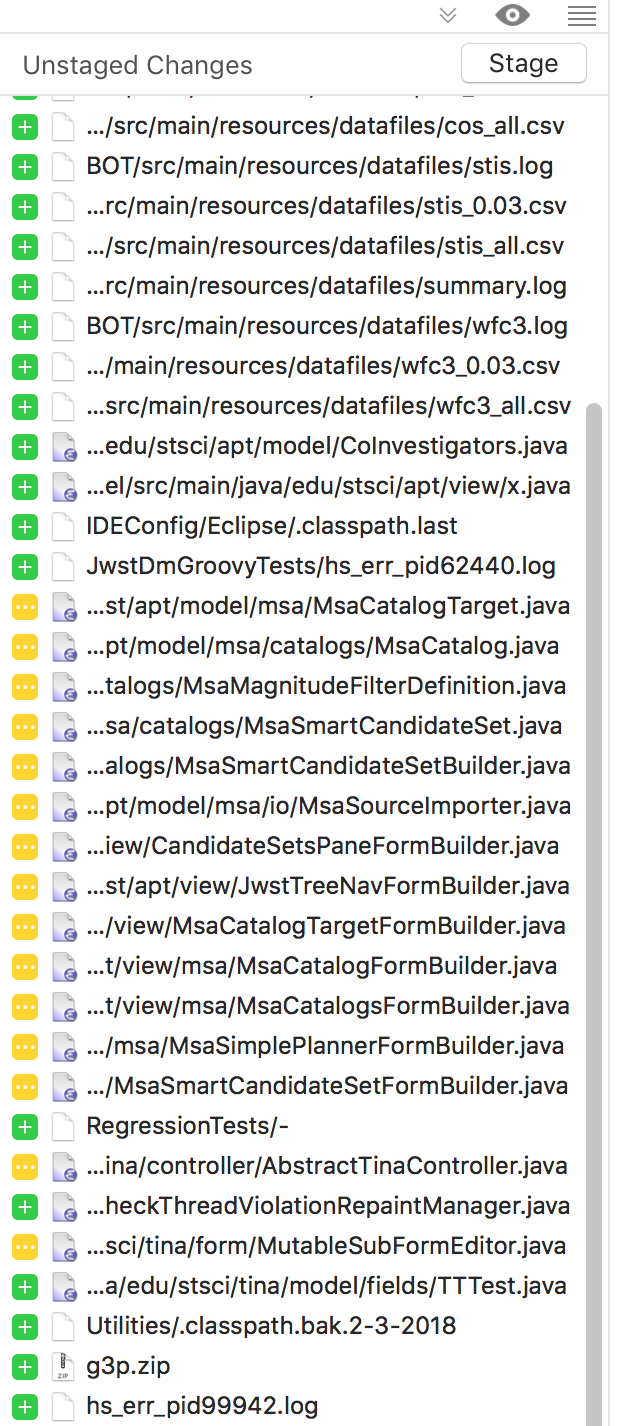Click green plus beside wfc3.log
638x1426 pixels.
tap(25, 327)
